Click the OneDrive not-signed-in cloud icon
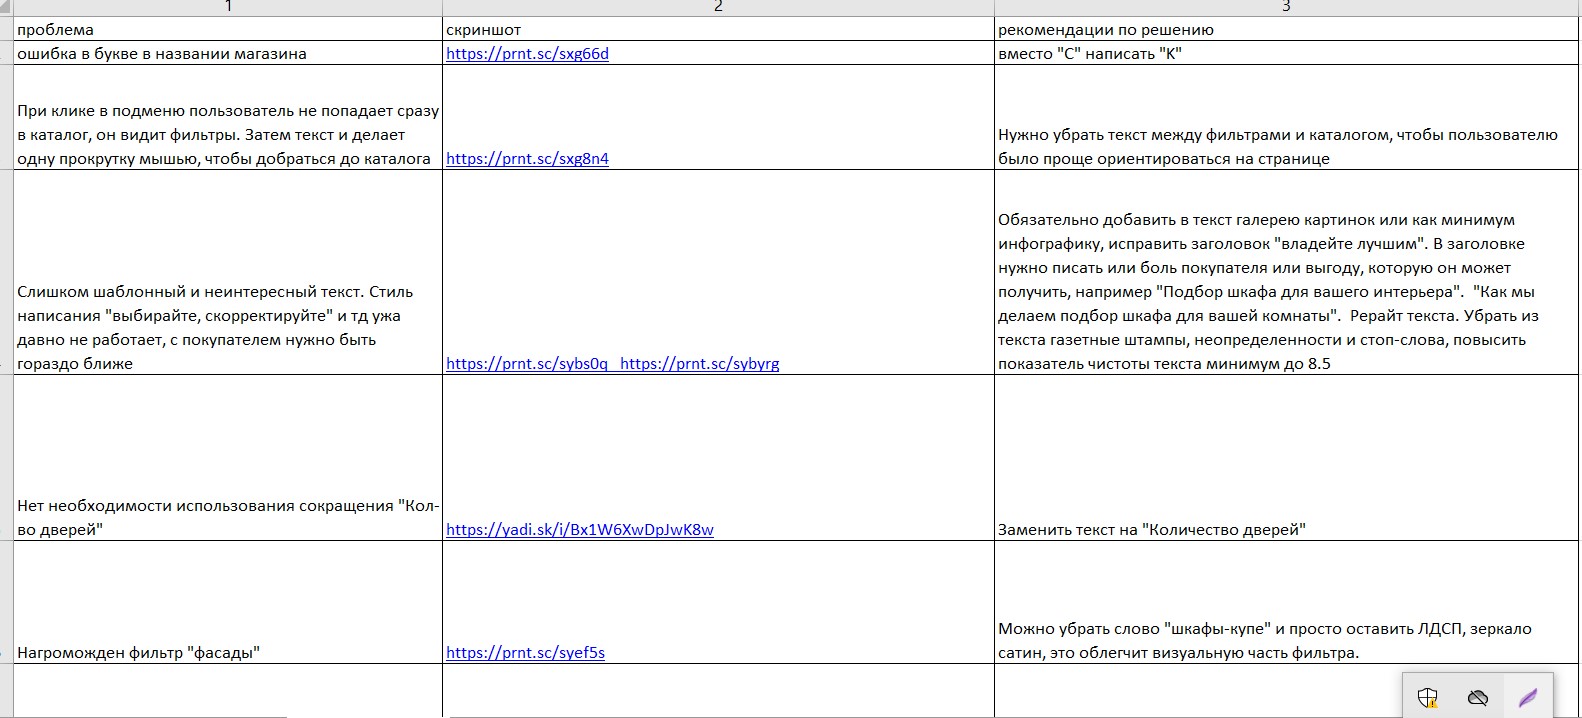Image resolution: width=1582 pixels, height=718 pixels. pos(1477,697)
